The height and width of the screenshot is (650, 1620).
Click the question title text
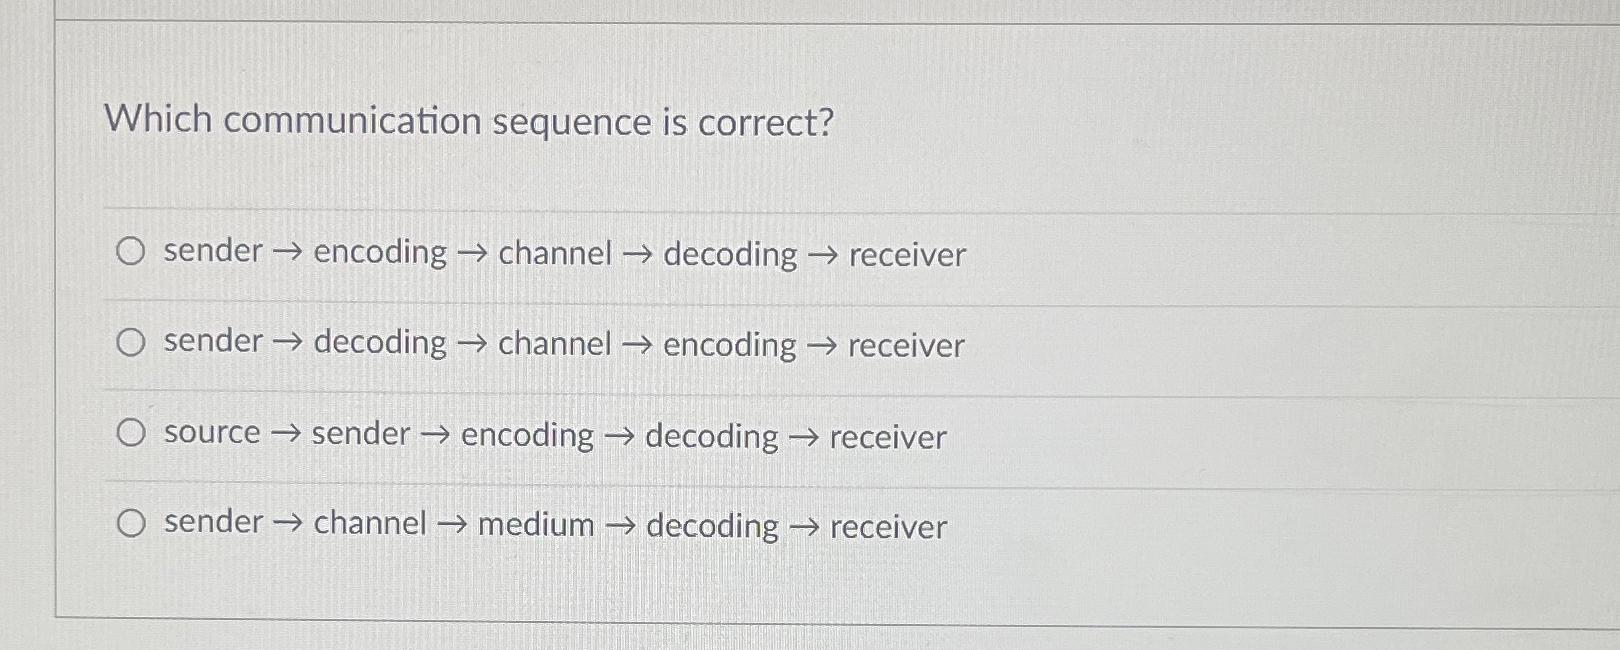(468, 121)
